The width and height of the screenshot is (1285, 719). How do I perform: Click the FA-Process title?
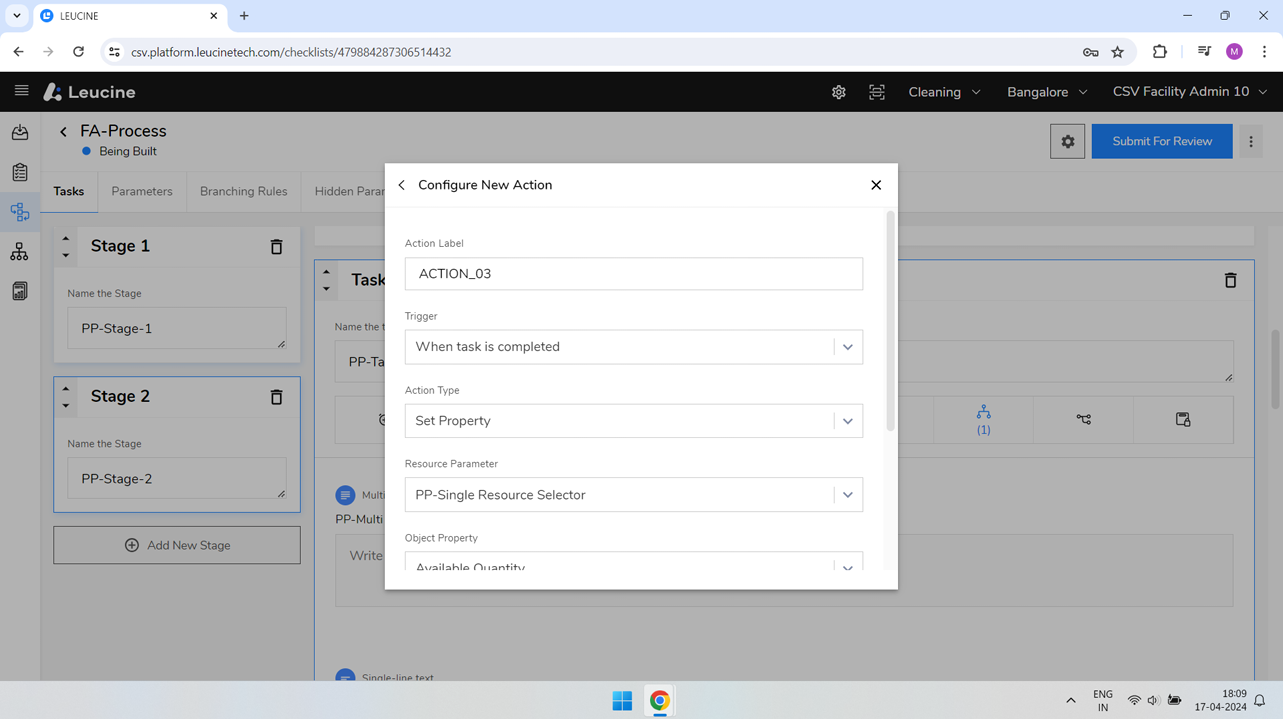tap(123, 131)
